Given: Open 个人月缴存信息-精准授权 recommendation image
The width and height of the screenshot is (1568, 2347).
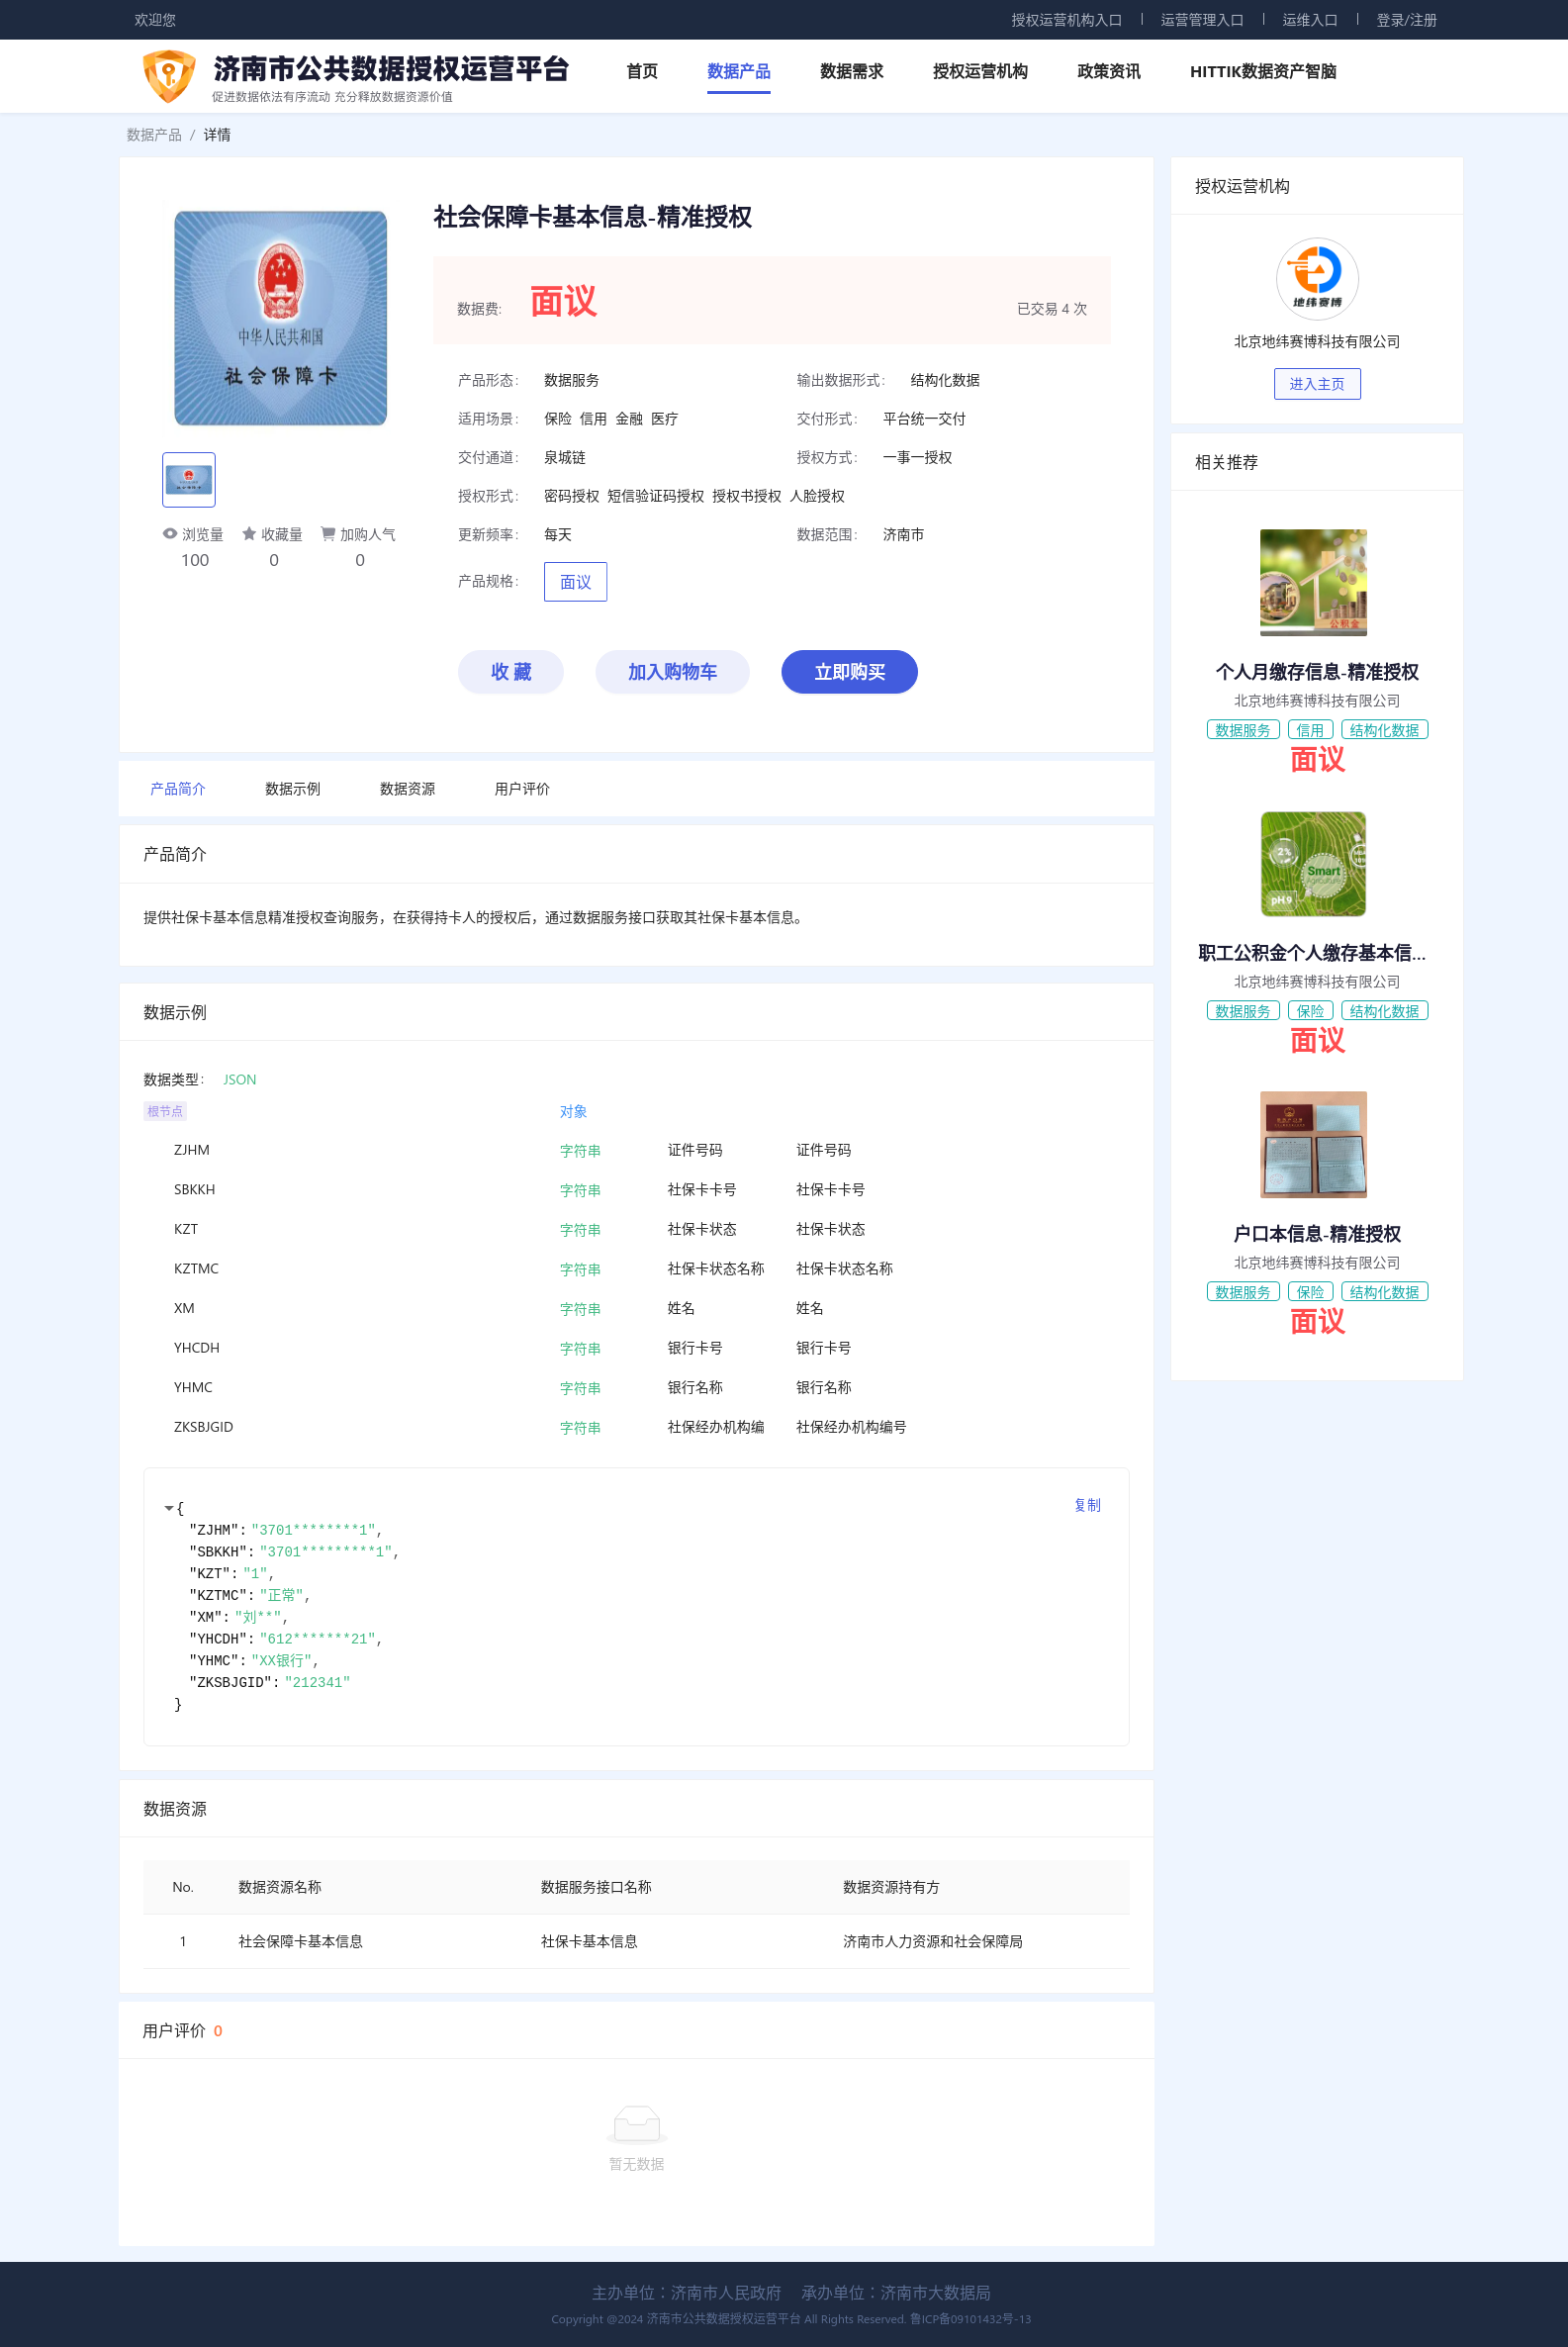Looking at the screenshot, I should [1313, 583].
